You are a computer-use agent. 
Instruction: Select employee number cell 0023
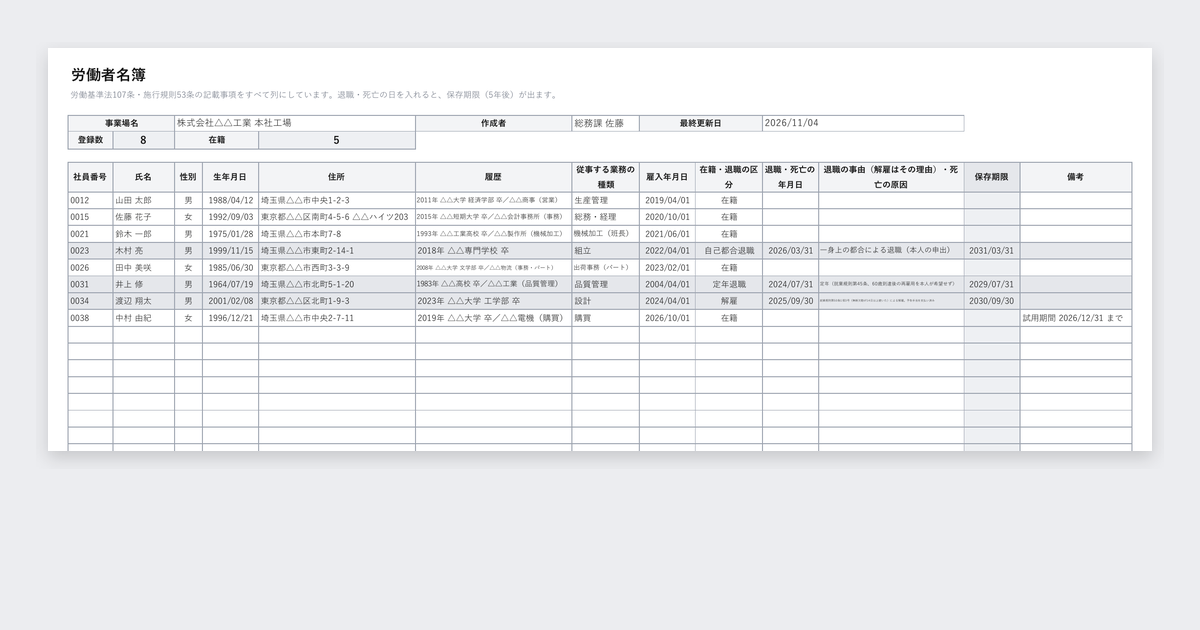pyautogui.click(x=90, y=251)
